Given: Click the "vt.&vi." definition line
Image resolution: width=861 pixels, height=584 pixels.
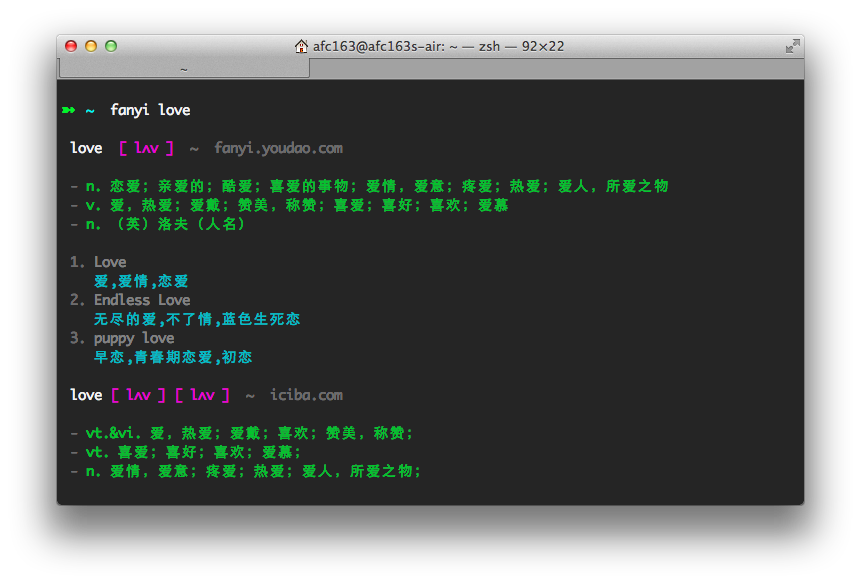Looking at the screenshot, I should [x=242, y=433].
